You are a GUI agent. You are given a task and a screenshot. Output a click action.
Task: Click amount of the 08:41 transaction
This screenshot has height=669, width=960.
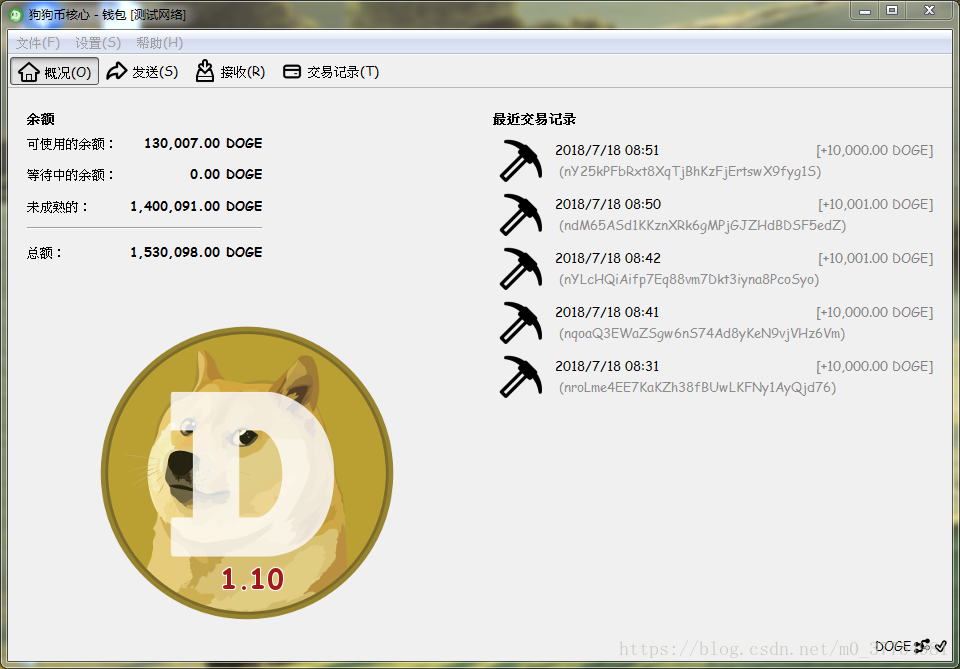874,312
